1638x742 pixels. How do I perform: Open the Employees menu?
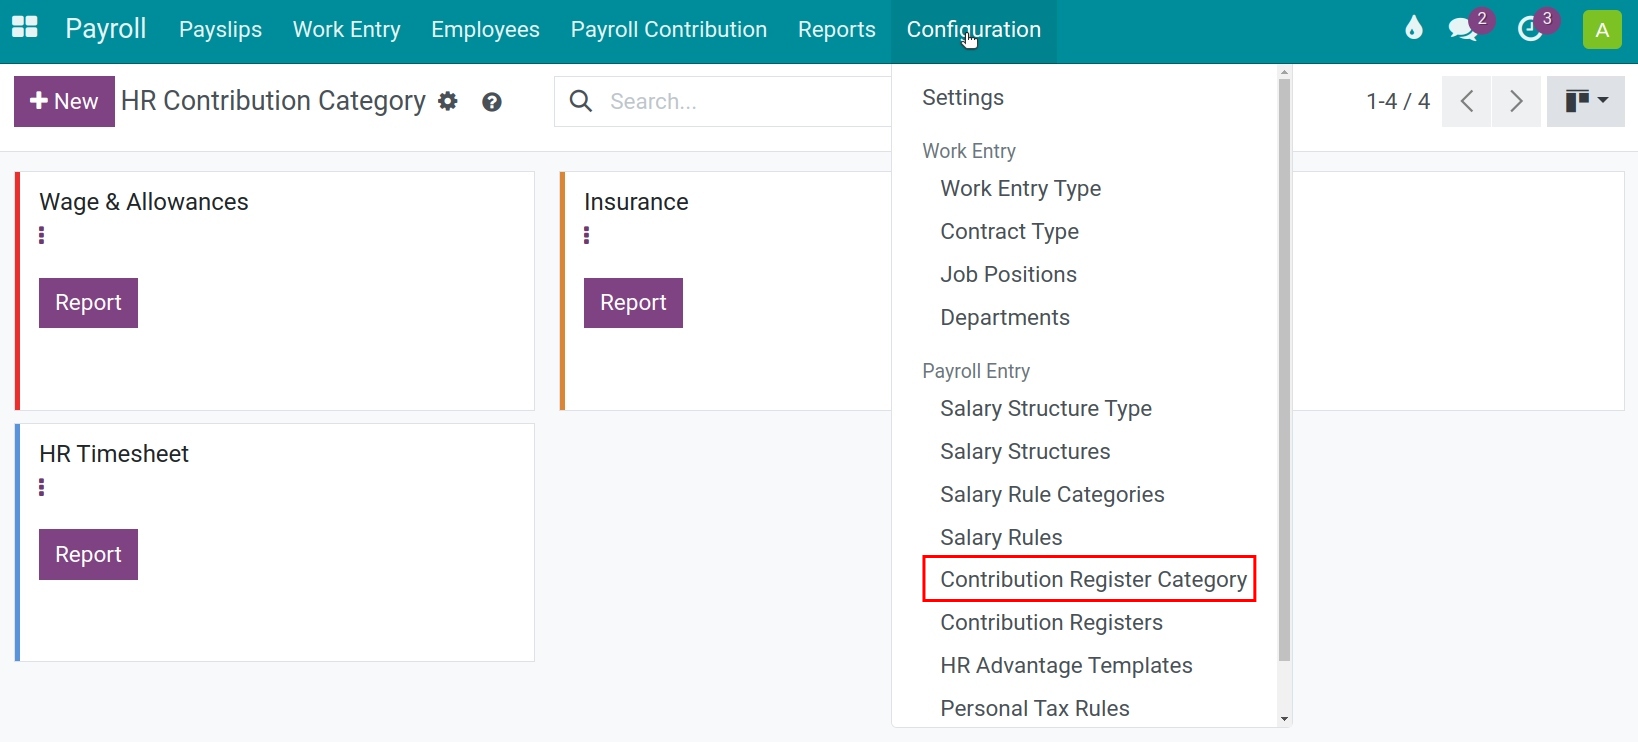486,30
